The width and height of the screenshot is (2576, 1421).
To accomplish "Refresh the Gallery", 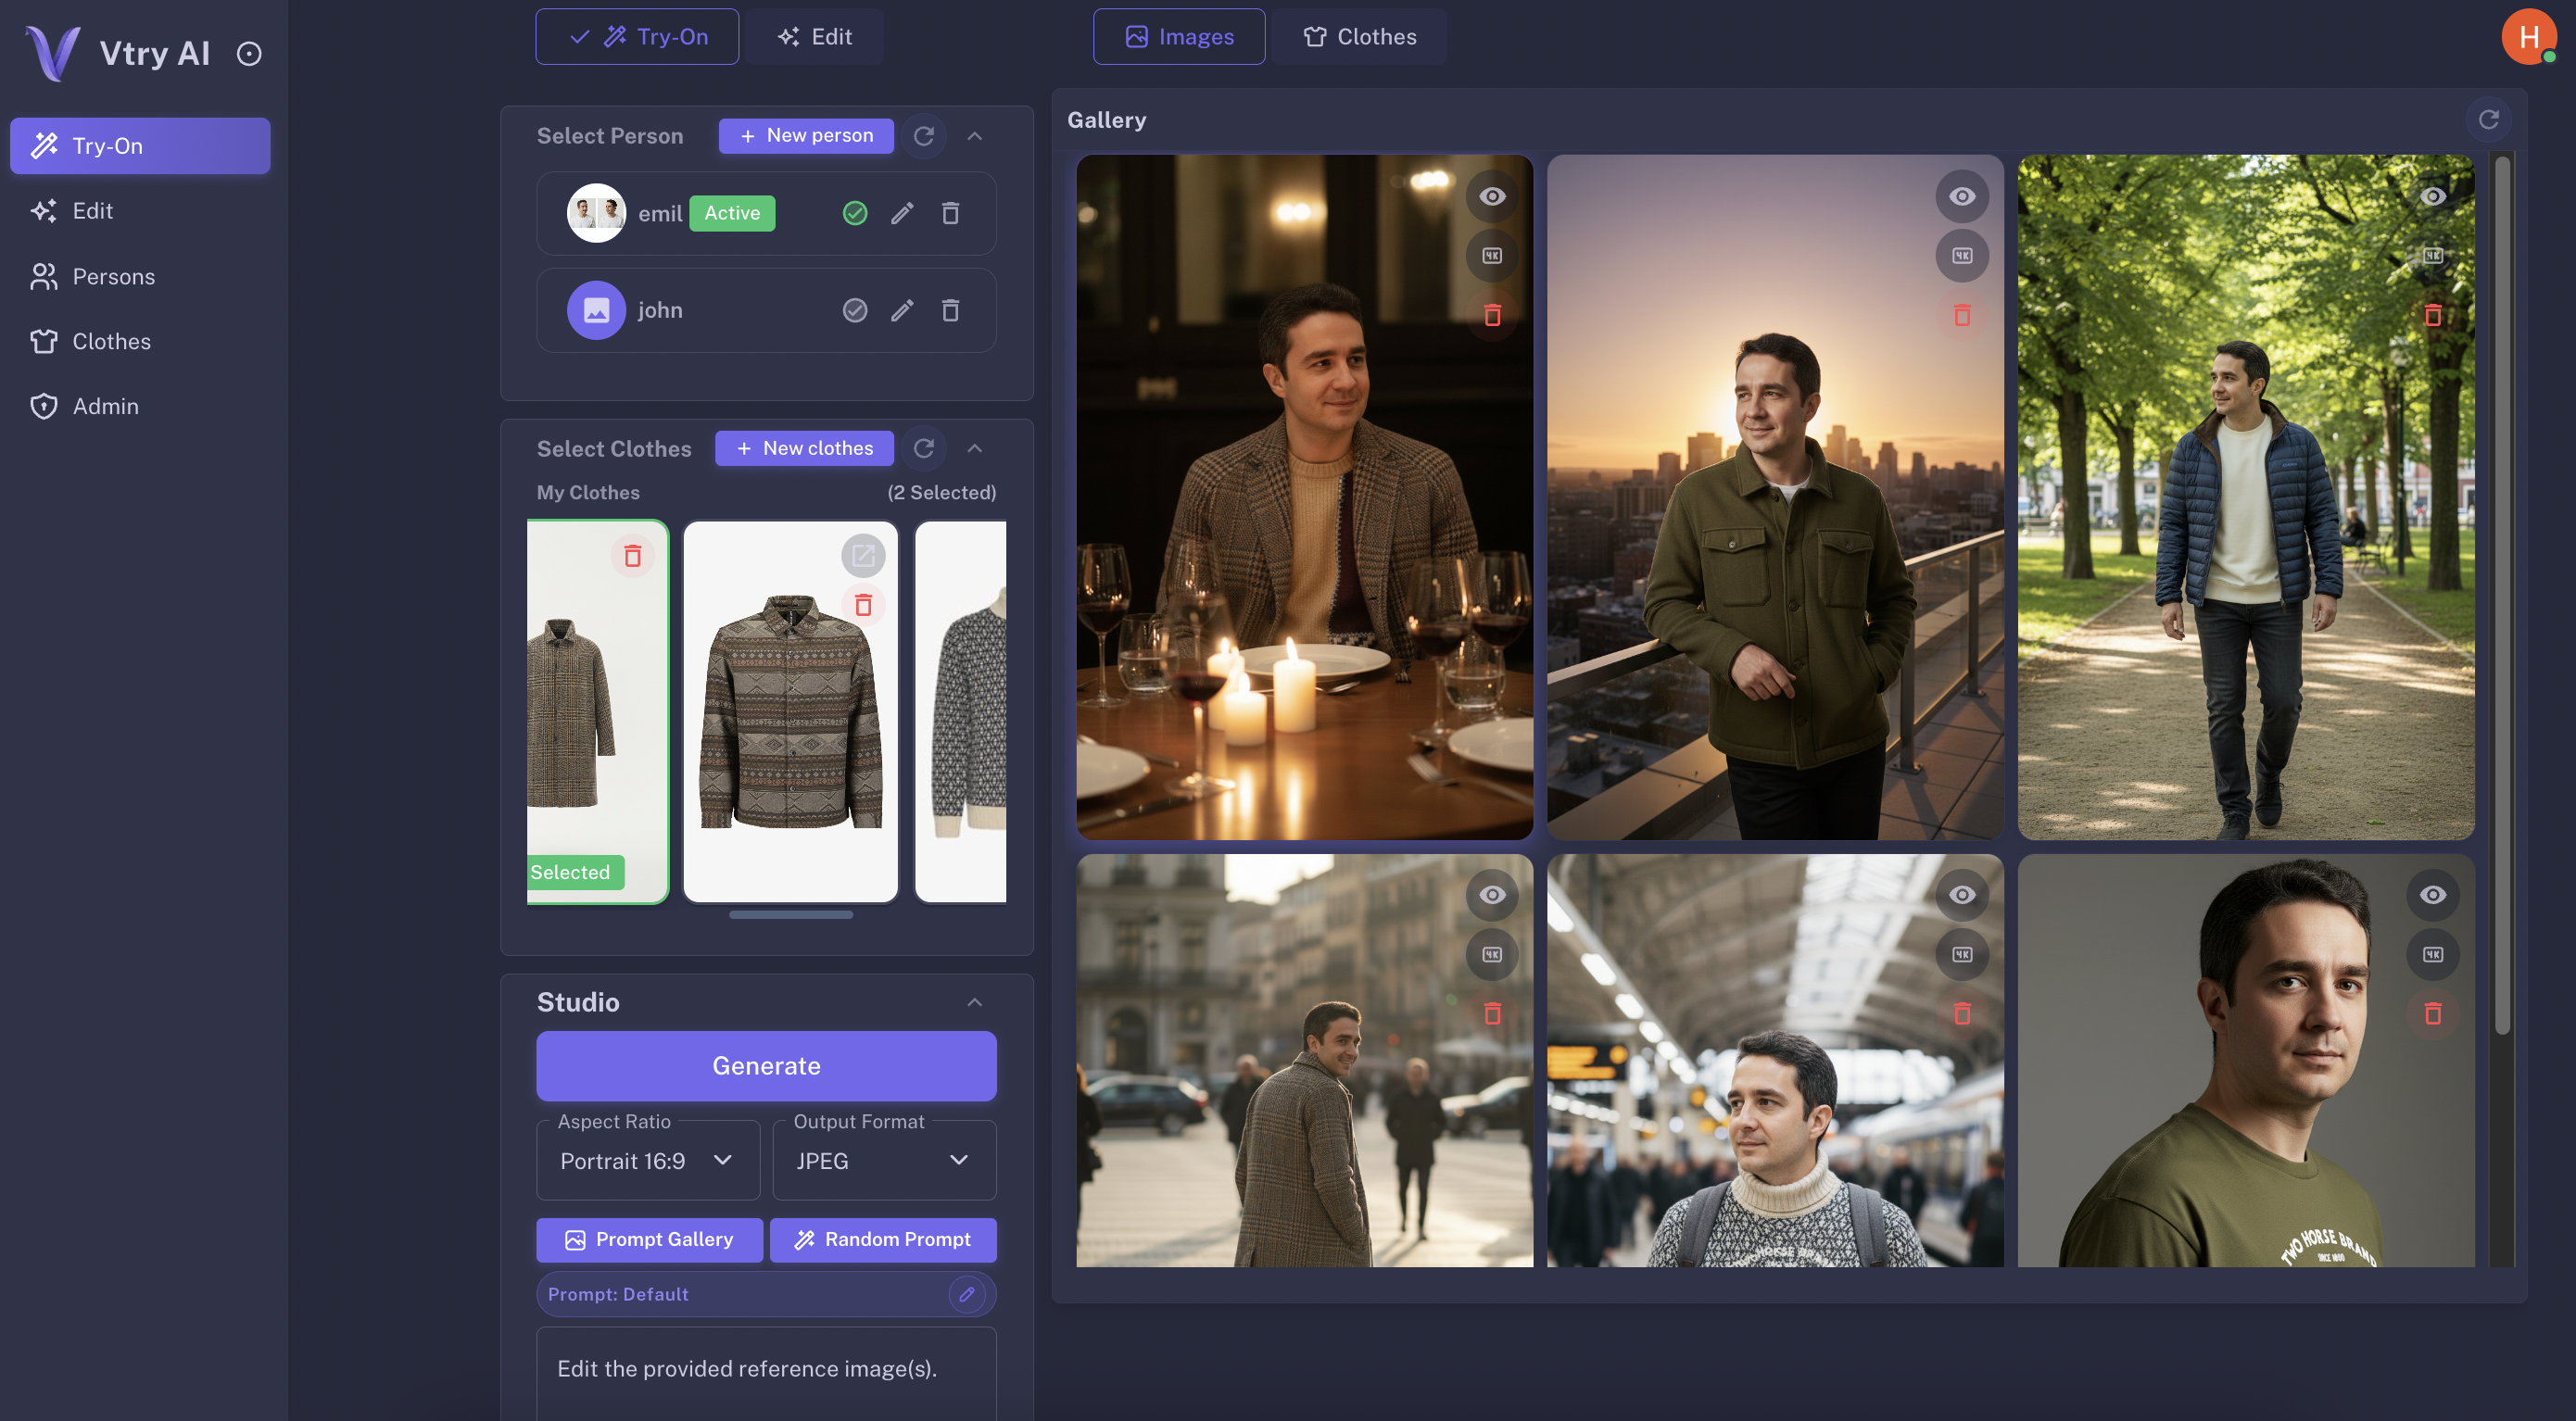I will (x=2490, y=119).
